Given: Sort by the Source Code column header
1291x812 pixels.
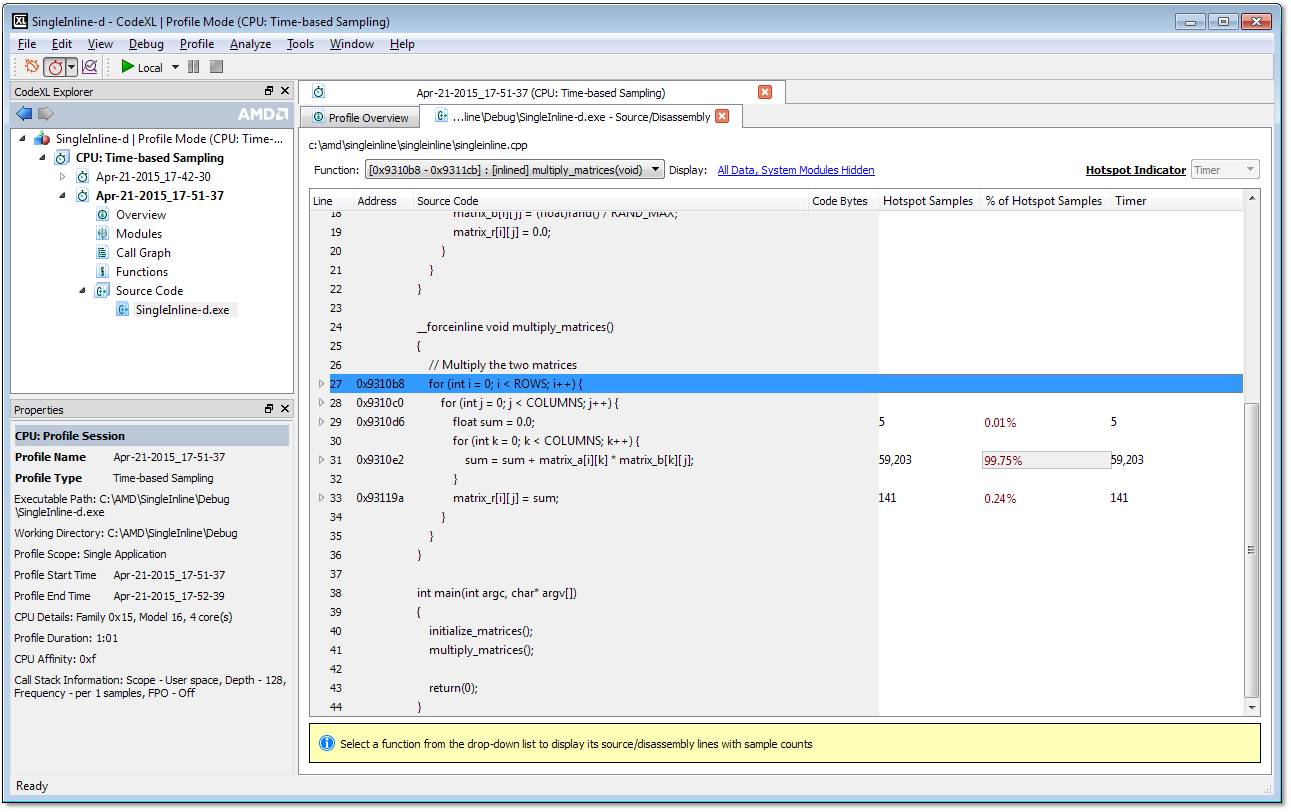Looking at the screenshot, I should click(610, 201).
